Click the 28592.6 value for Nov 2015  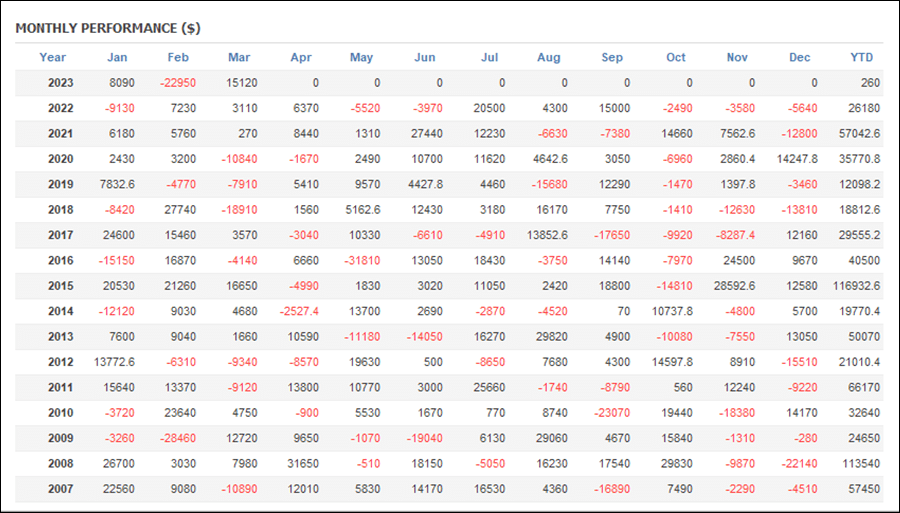[734, 286]
